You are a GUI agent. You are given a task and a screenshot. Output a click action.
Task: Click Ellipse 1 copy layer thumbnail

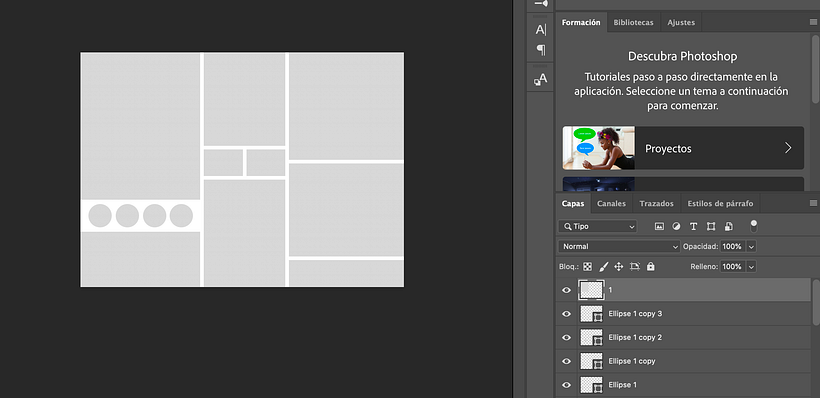[x=591, y=361]
